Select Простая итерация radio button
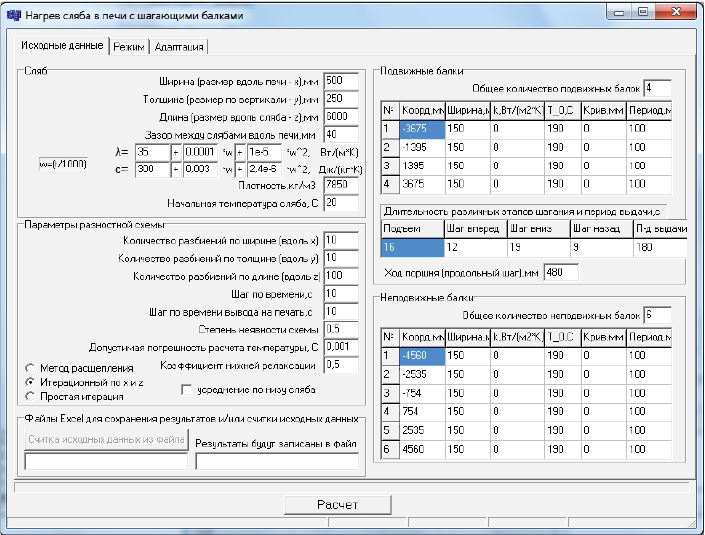705x535 pixels. (x=30, y=396)
